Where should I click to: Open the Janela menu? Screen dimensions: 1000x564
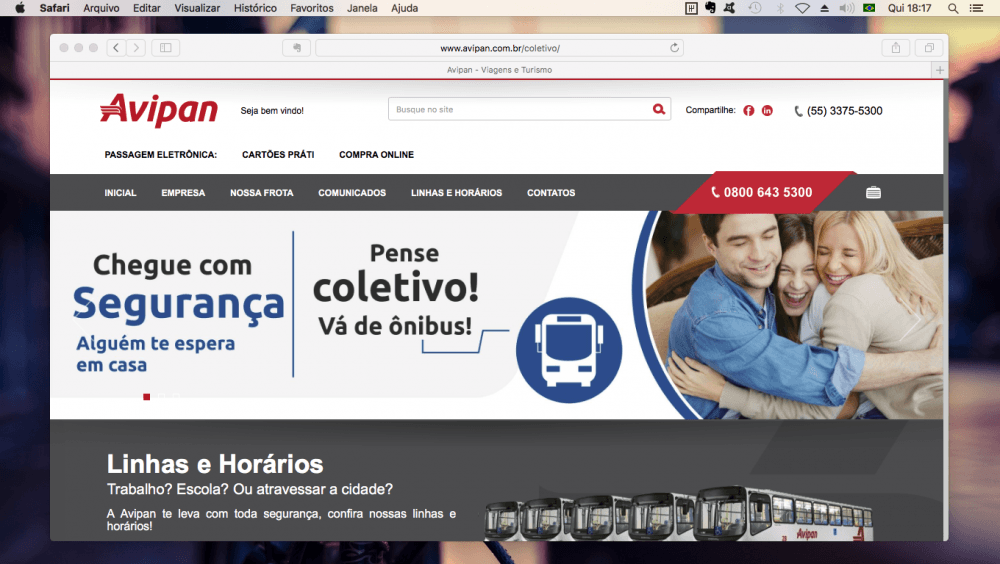(x=362, y=8)
